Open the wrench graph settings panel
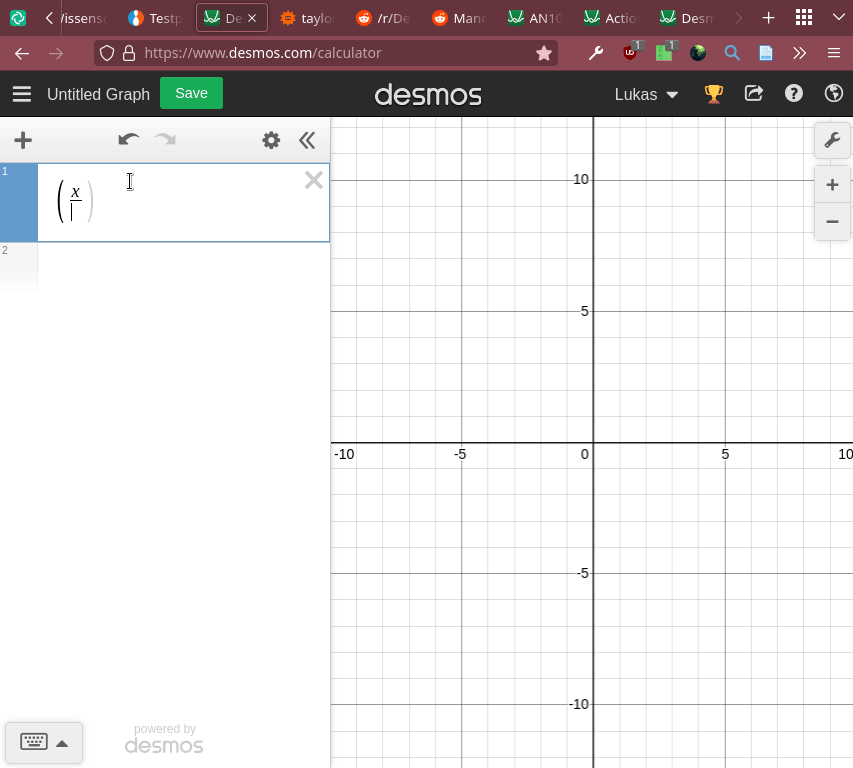The width and height of the screenshot is (853, 768). click(832, 140)
